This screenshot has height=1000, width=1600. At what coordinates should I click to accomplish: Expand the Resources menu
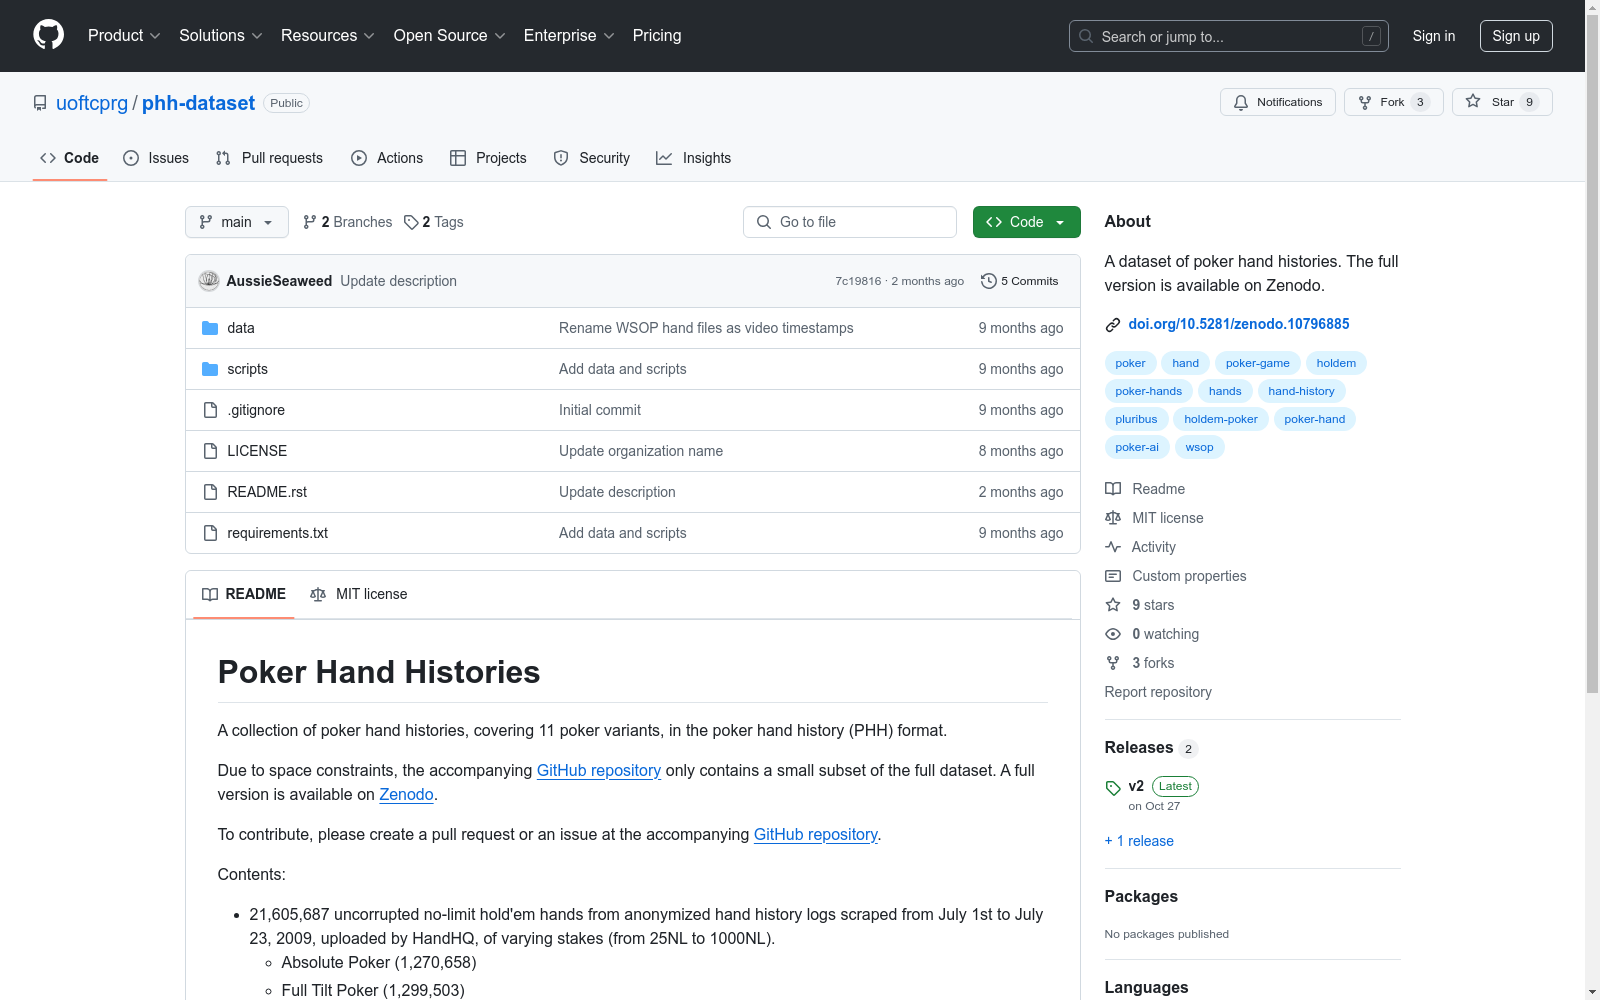[328, 36]
